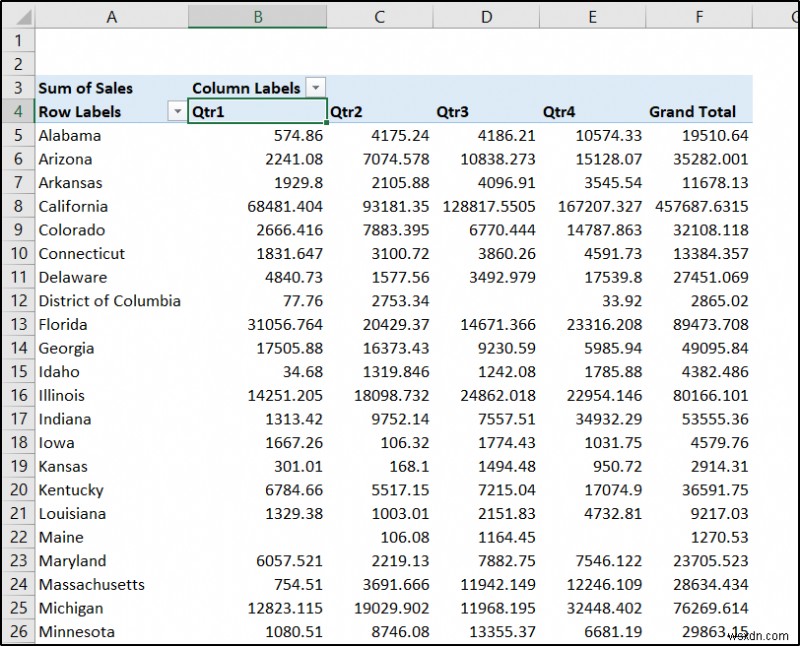The height and width of the screenshot is (646, 800).
Task: Open the Row Labels filter dropdown
Action: point(177,112)
